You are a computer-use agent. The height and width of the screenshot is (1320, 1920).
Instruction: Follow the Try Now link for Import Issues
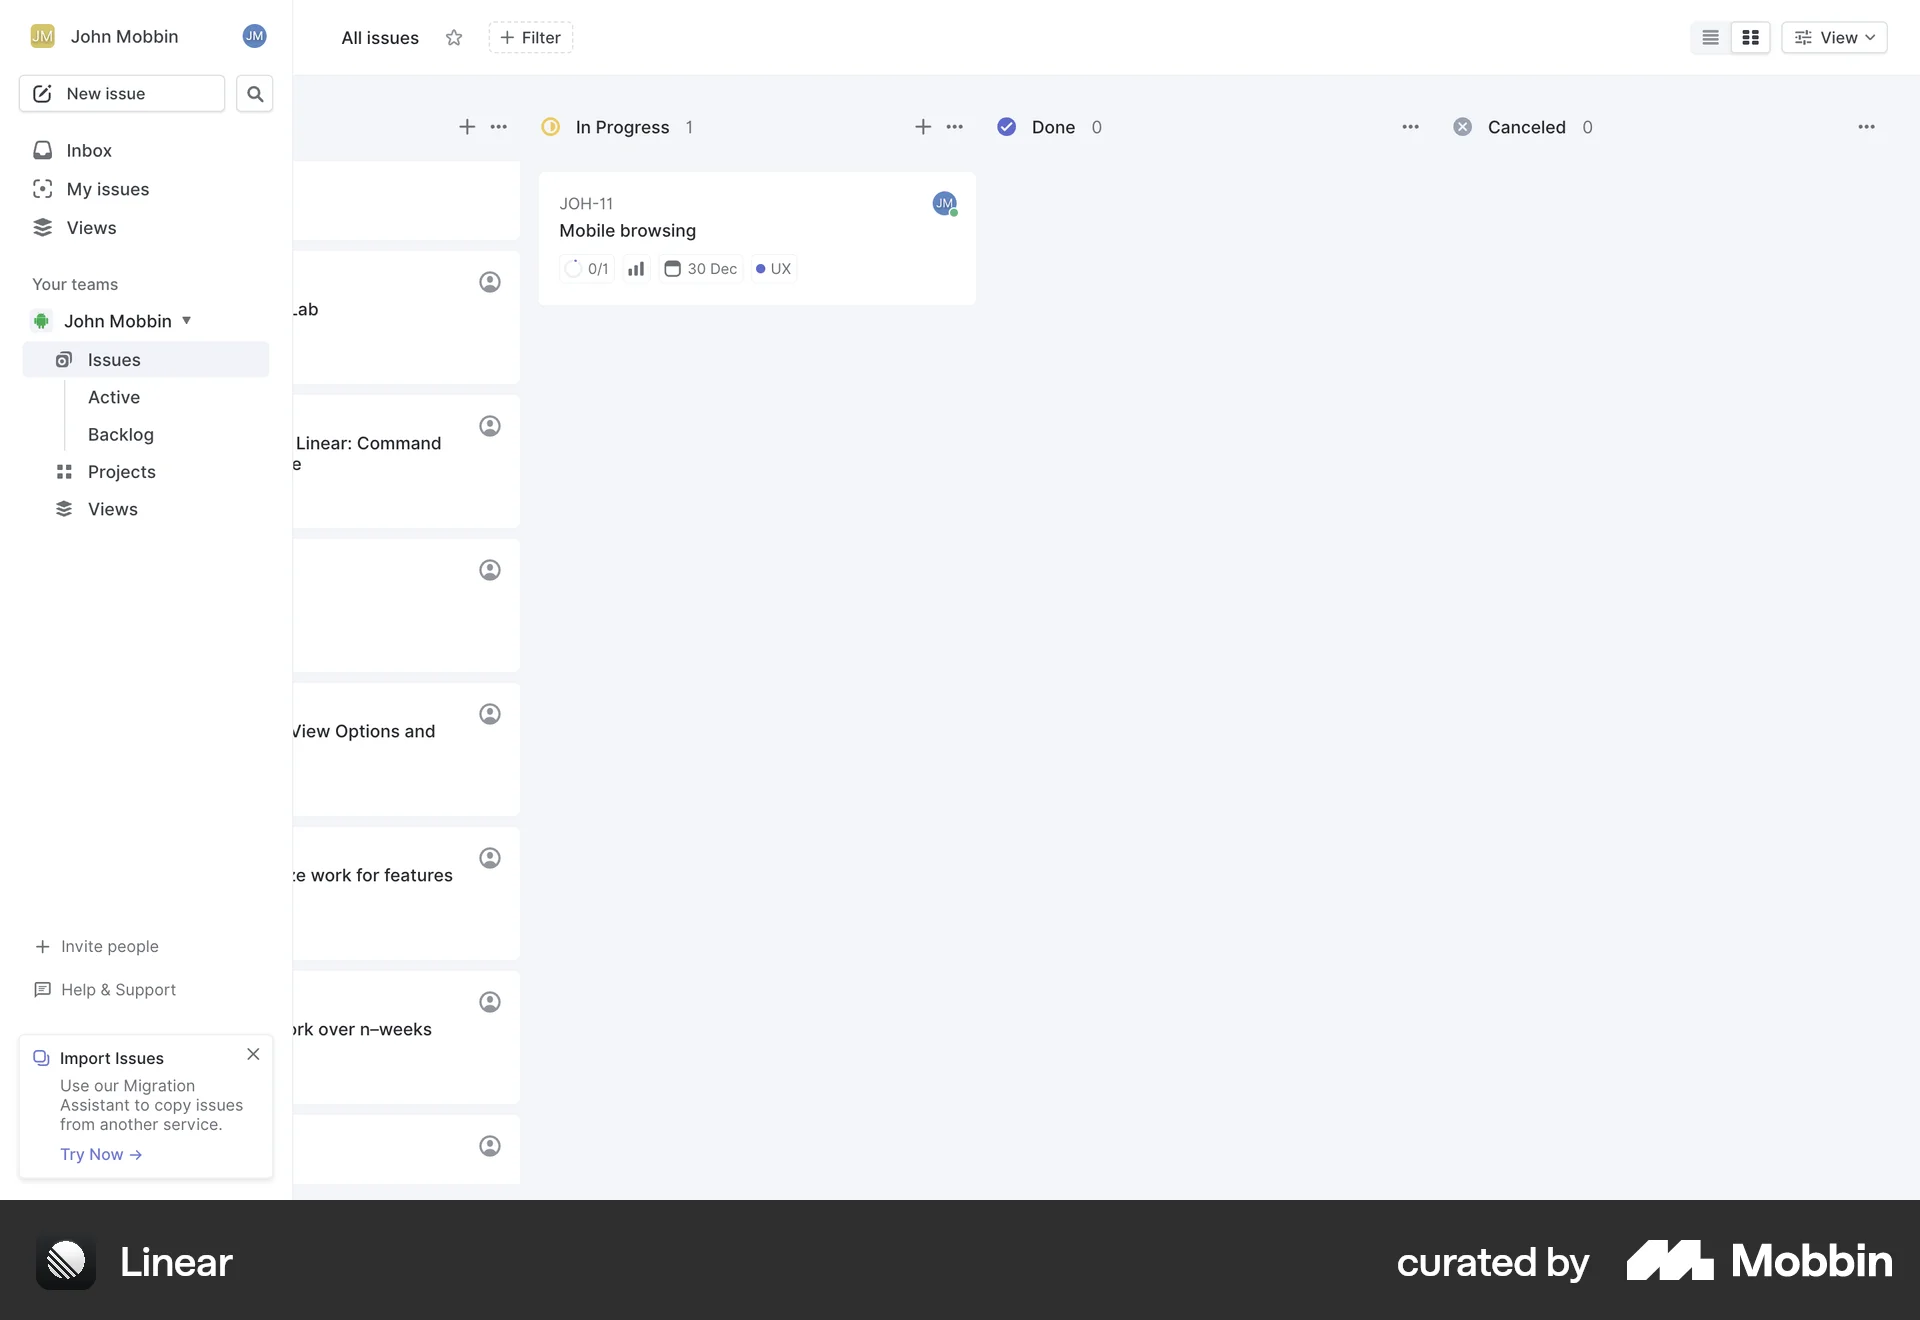[x=100, y=1153]
